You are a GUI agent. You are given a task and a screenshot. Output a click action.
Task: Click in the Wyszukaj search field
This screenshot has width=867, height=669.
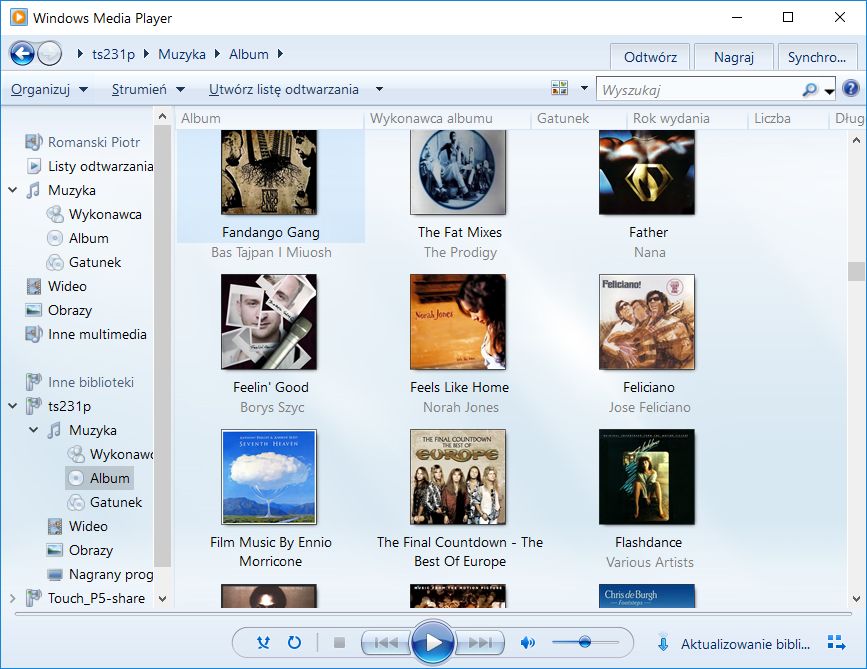coord(699,90)
